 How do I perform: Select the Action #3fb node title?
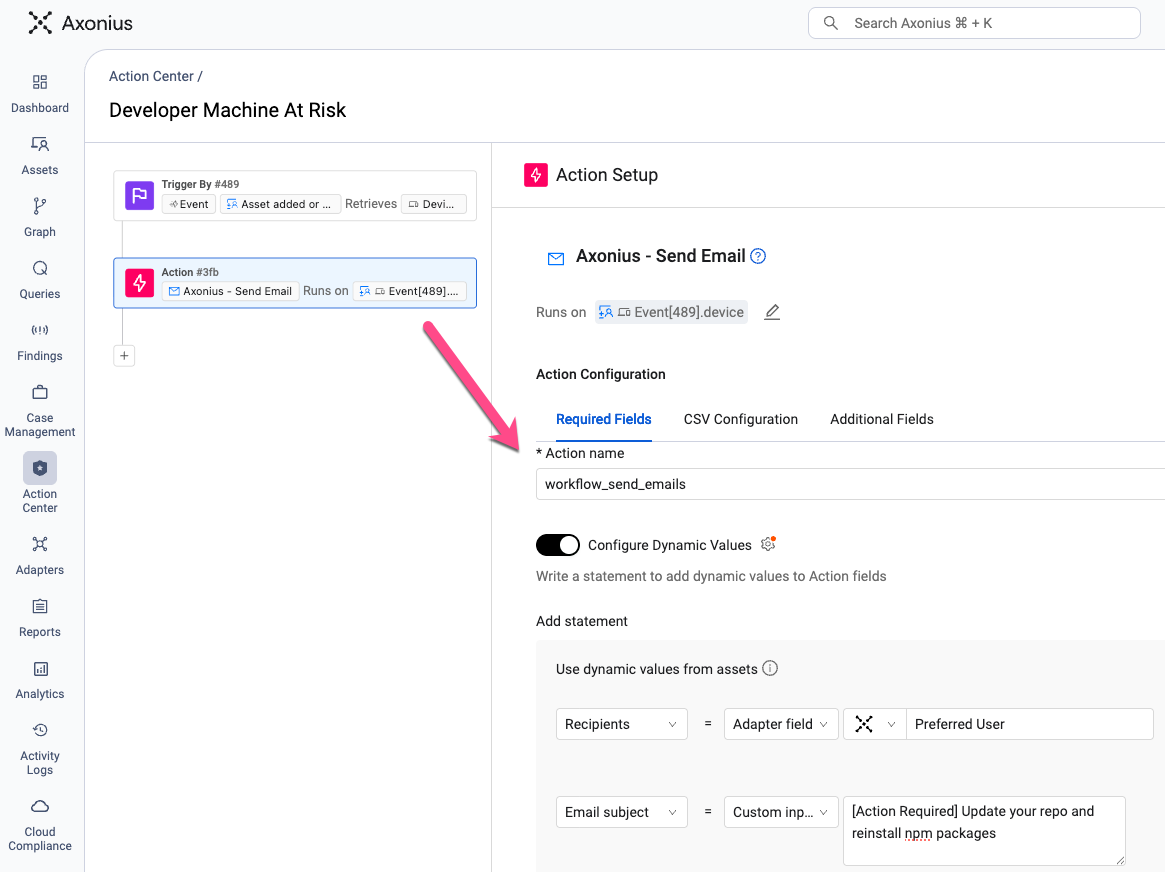tap(189, 272)
